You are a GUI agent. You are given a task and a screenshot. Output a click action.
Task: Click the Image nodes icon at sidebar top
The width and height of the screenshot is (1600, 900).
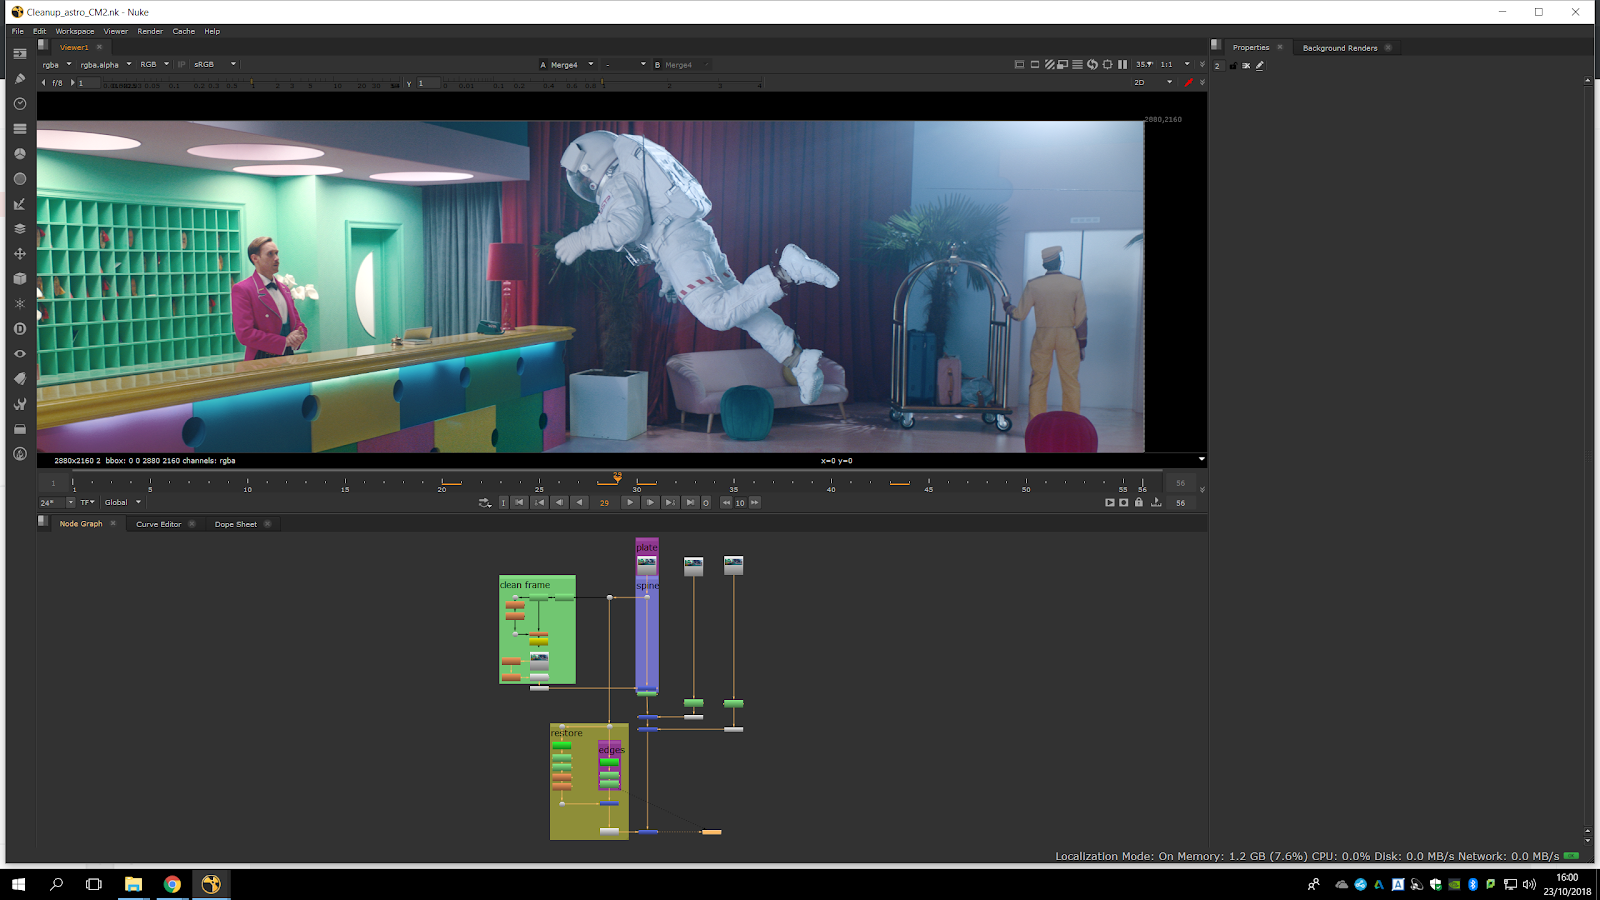tap(19, 54)
